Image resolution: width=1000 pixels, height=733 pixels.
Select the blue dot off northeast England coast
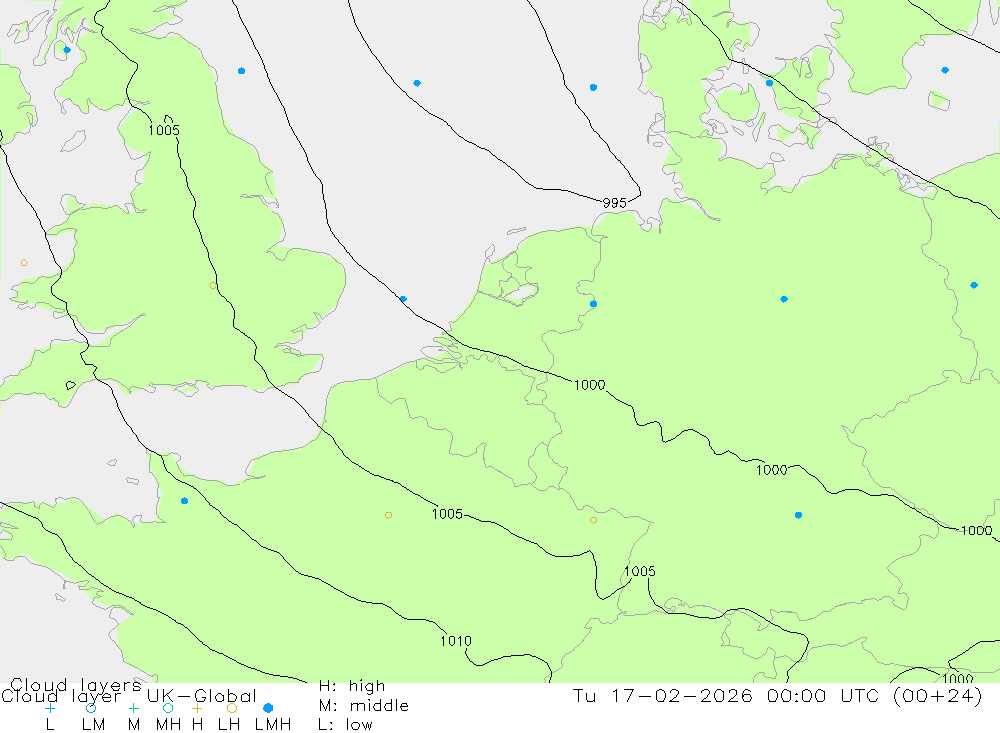tap(241, 71)
